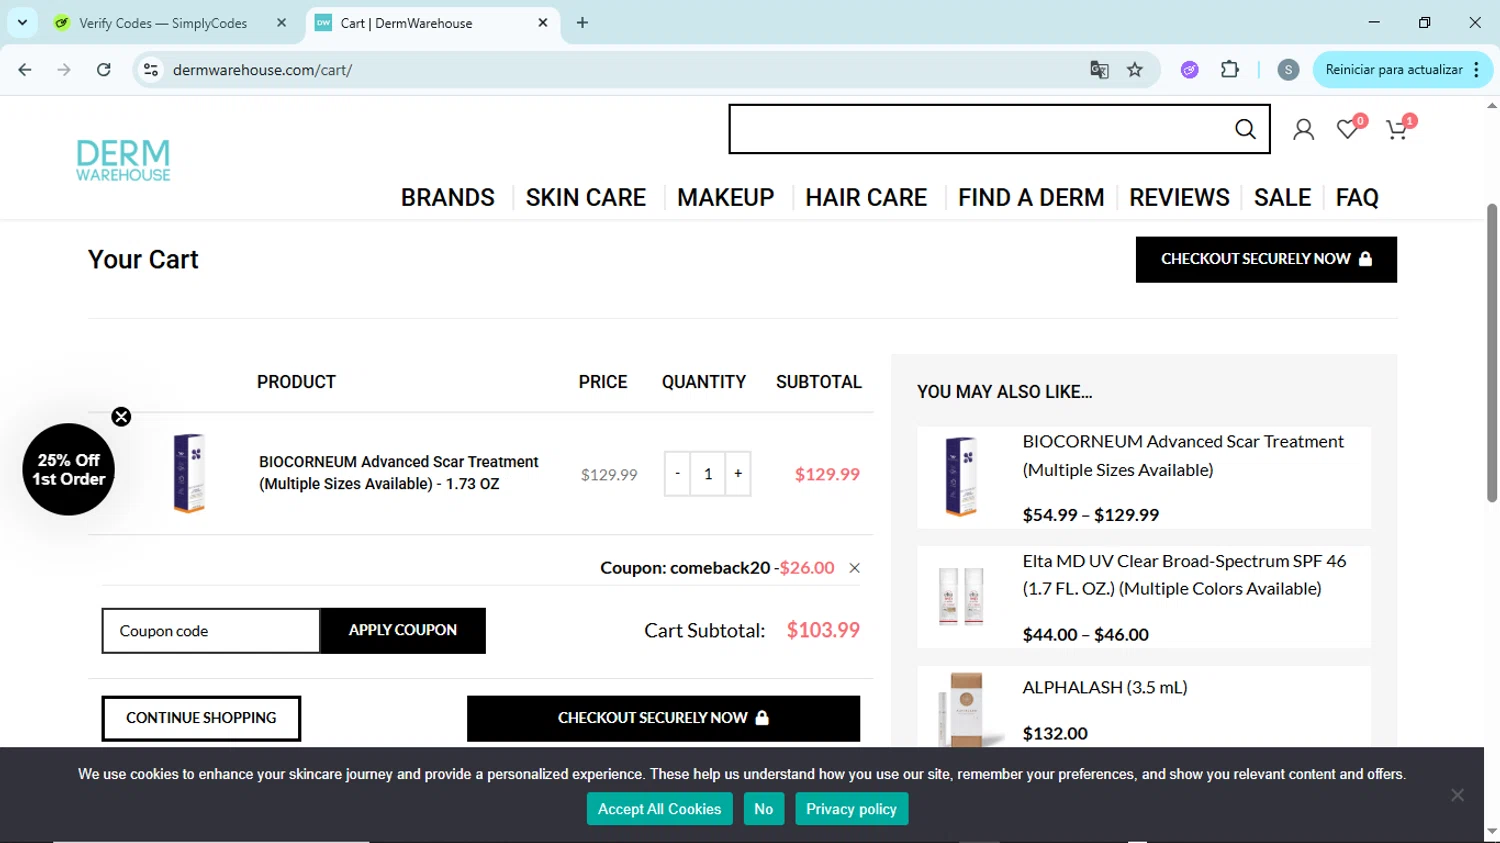Screen dimensions: 1500x843
Task: Open the tab search dropdown arrow
Action: tap(22, 22)
